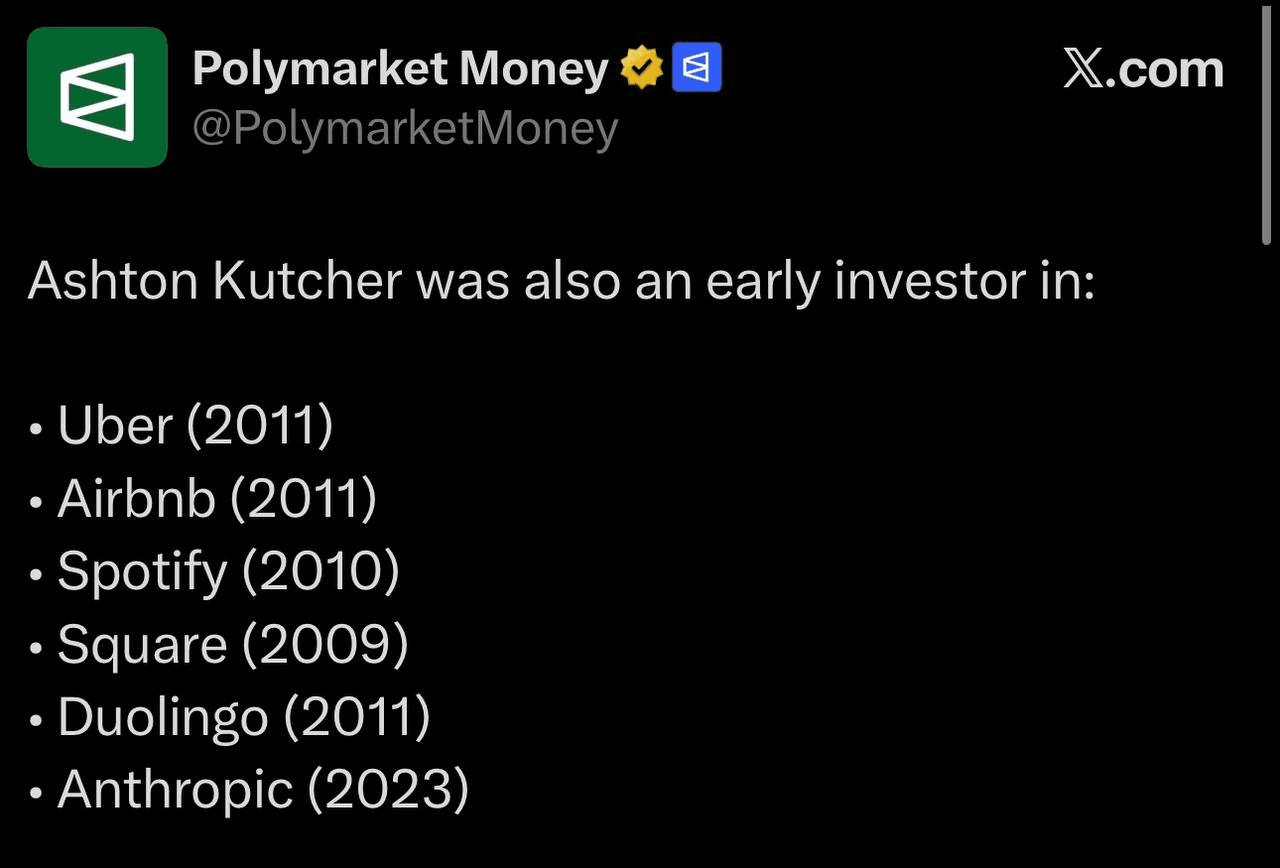Screen dimensions: 1280x868
Task: Open the Polymarket Money profile avatar
Action: pyautogui.click(x=97, y=97)
